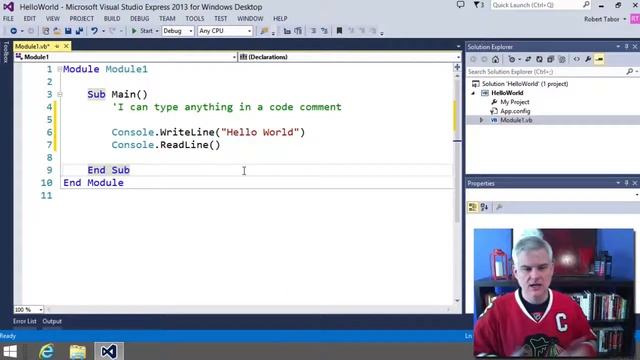Viewport: 640px width, 360px height.
Task: Open the PROJECT menu
Action: (82, 19)
